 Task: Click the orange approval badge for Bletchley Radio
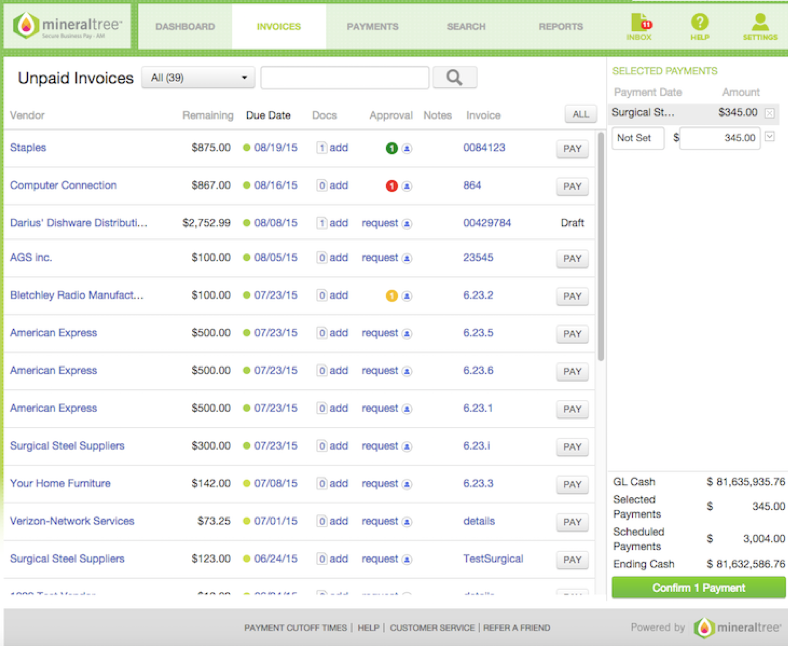pyautogui.click(x=391, y=296)
